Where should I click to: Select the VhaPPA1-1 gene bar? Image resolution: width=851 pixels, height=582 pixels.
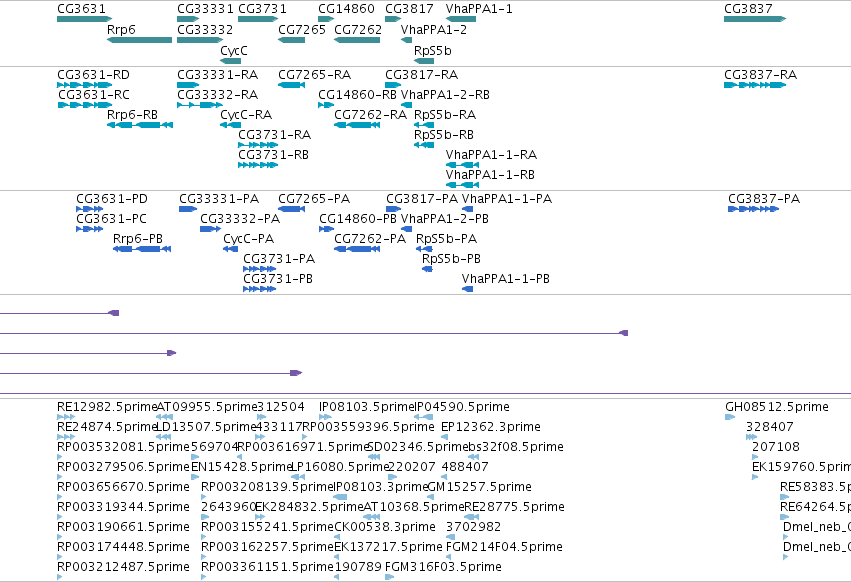[461, 19]
